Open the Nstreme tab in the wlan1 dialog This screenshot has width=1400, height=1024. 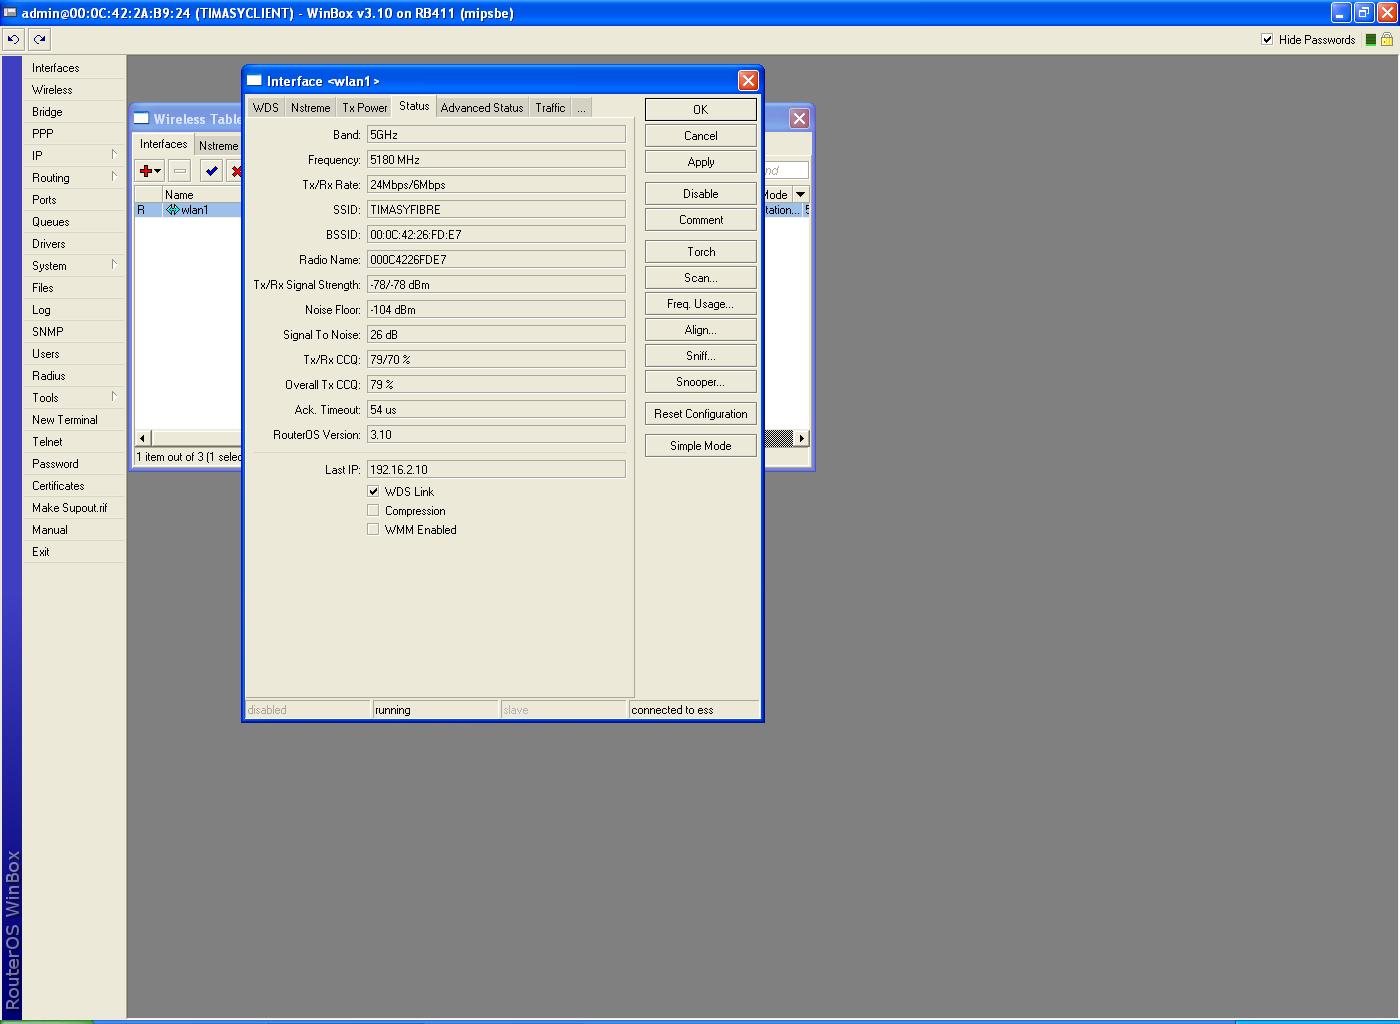point(310,108)
